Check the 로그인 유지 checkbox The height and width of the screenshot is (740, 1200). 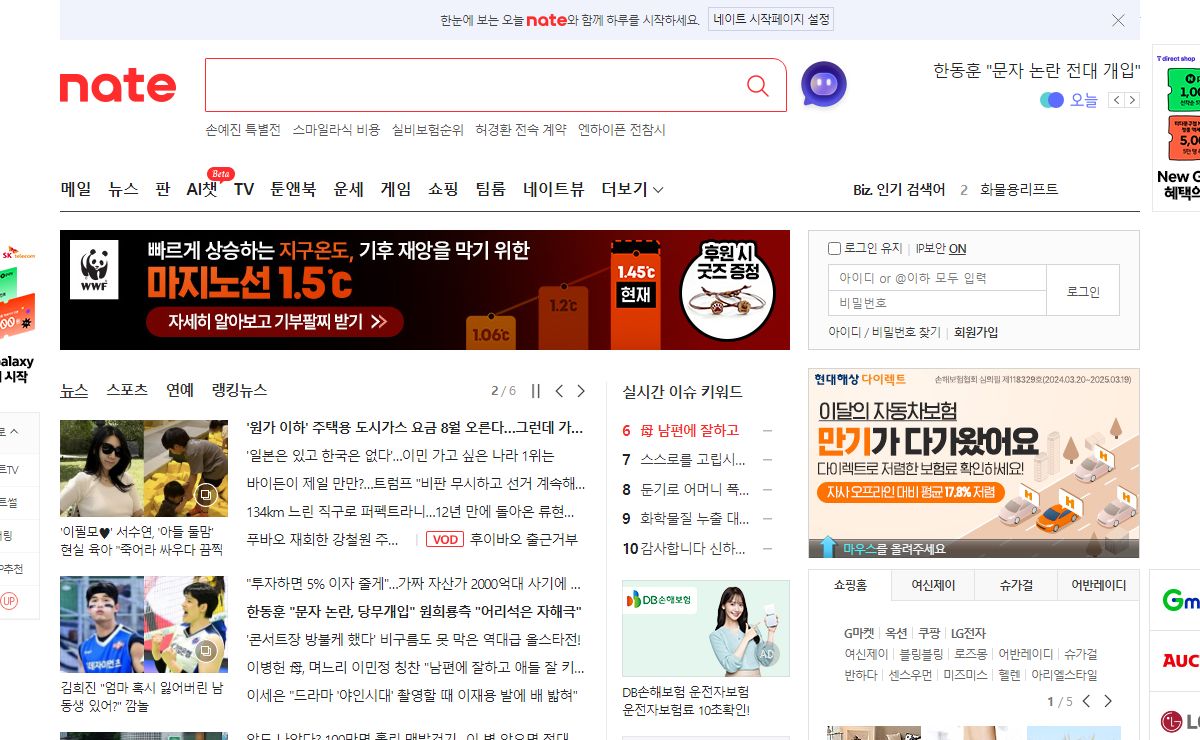835,248
